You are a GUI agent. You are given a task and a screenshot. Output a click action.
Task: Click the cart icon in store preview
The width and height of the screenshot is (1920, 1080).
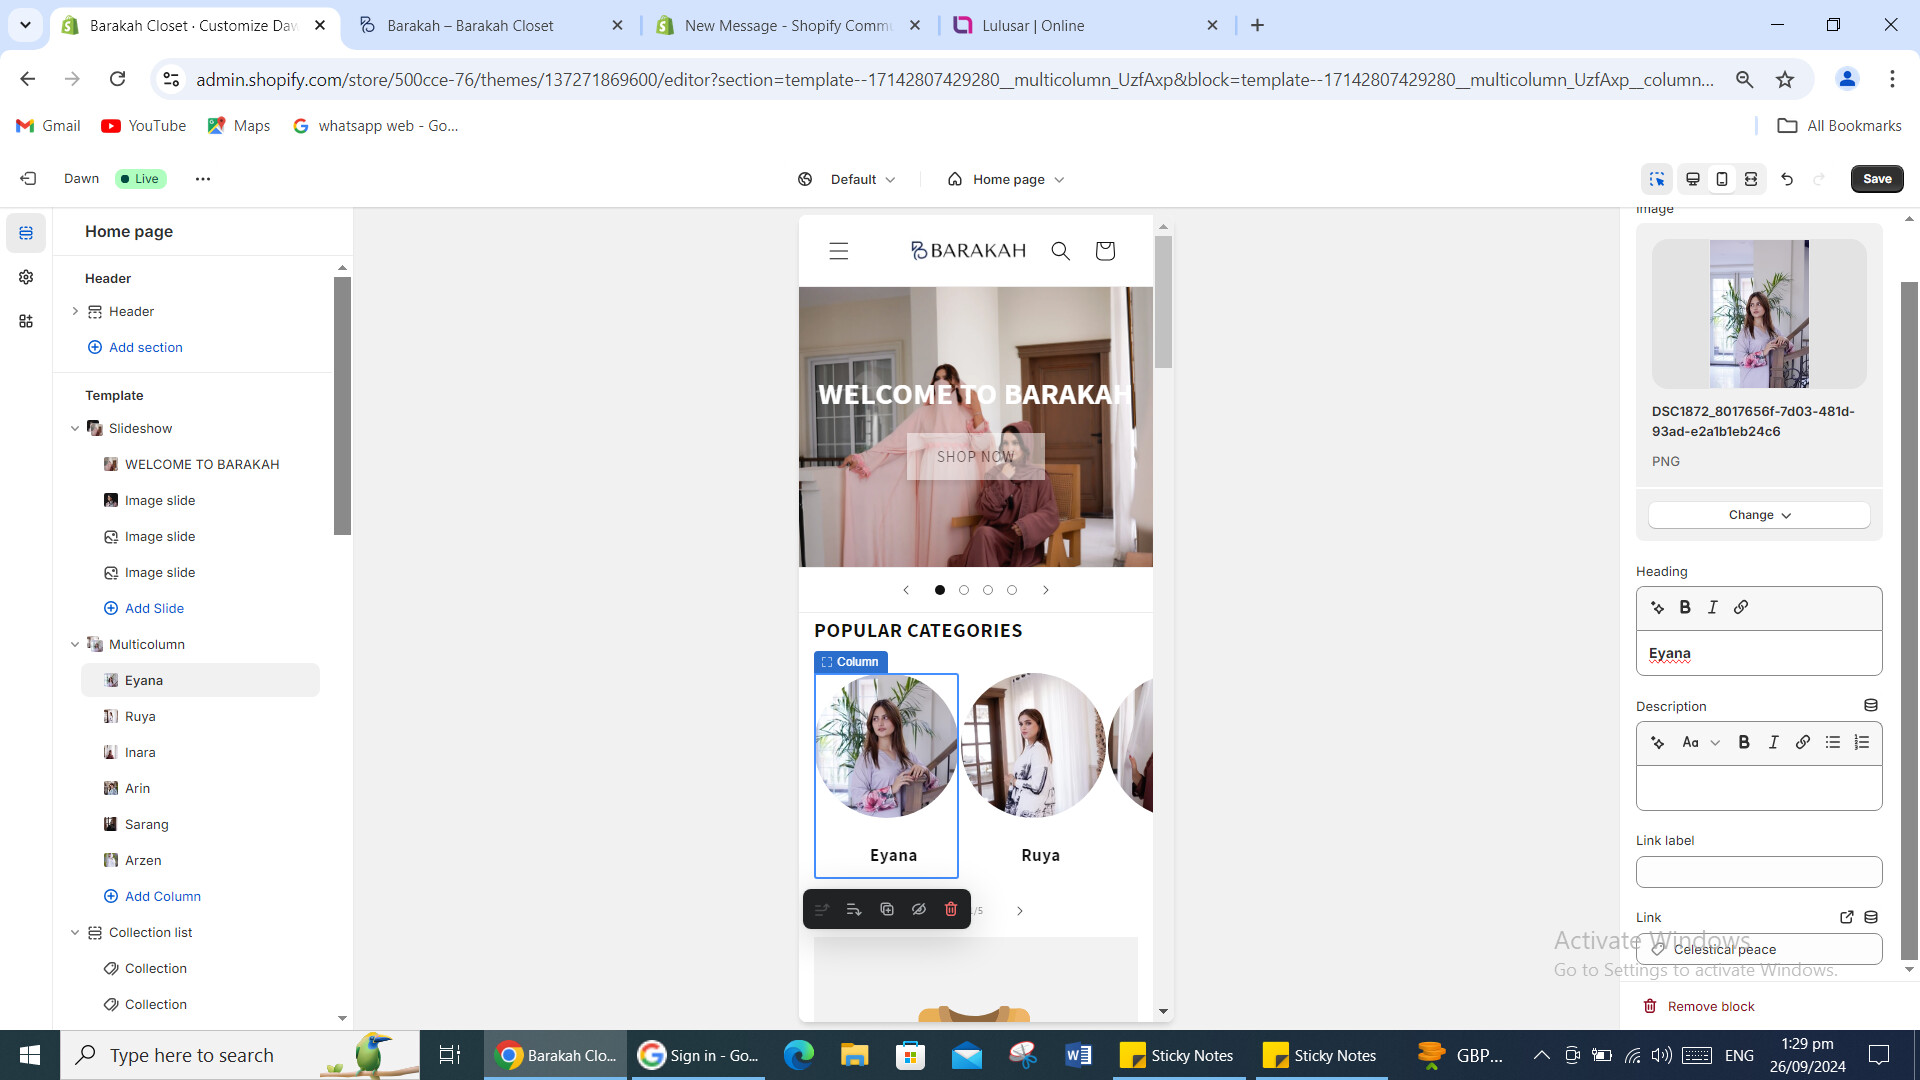coord(1105,251)
